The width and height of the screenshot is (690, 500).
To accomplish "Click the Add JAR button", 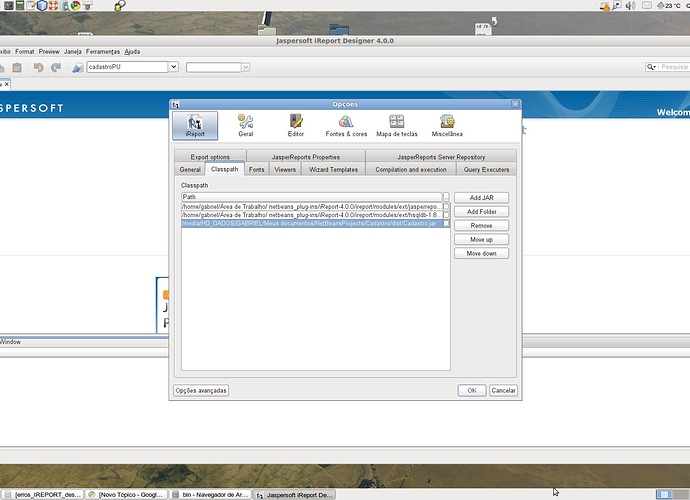I will click(x=482, y=198).
